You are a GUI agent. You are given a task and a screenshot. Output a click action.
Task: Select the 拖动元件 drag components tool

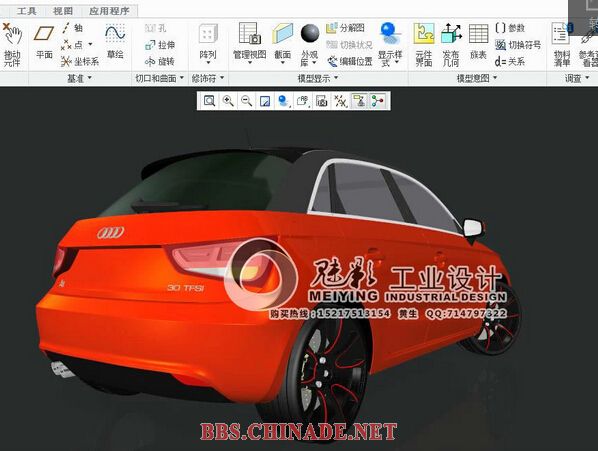point(11,45)
